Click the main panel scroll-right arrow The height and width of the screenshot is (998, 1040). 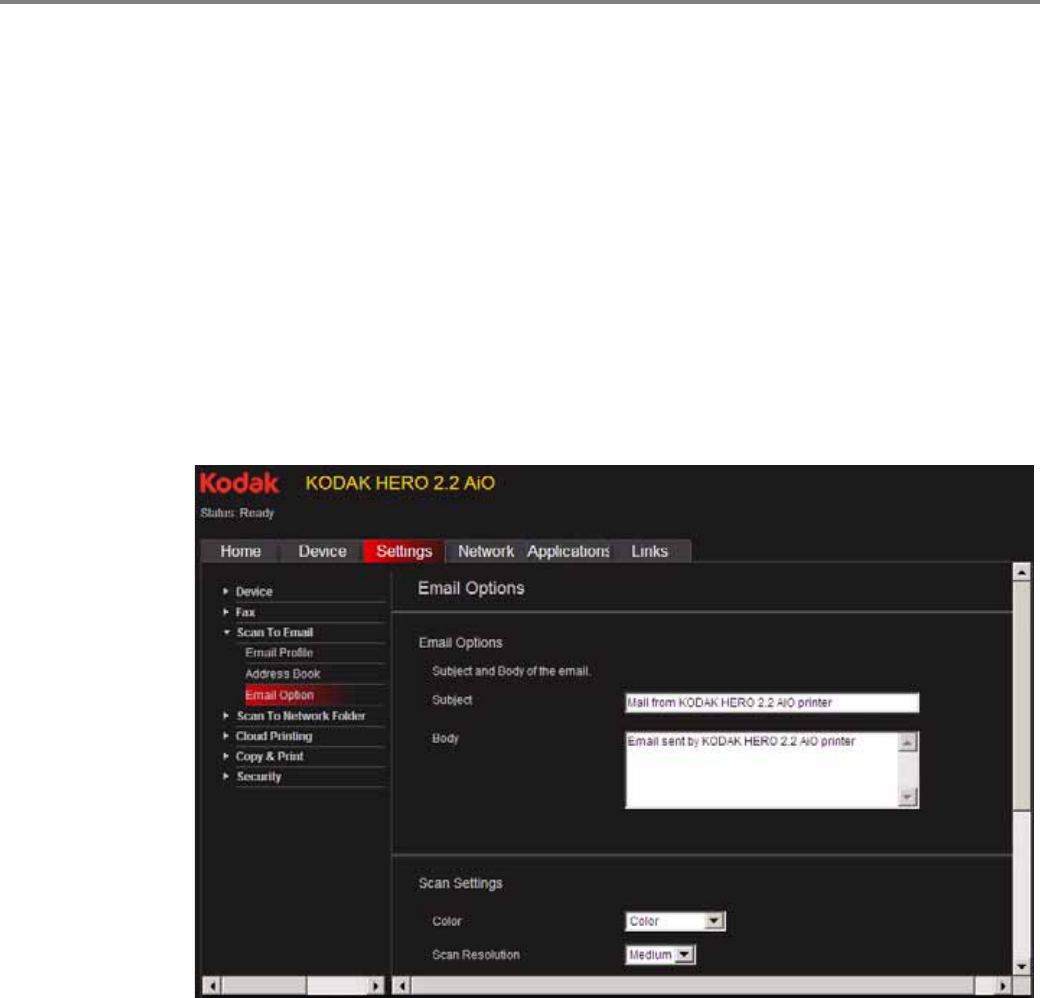(x=1002, y=985)
